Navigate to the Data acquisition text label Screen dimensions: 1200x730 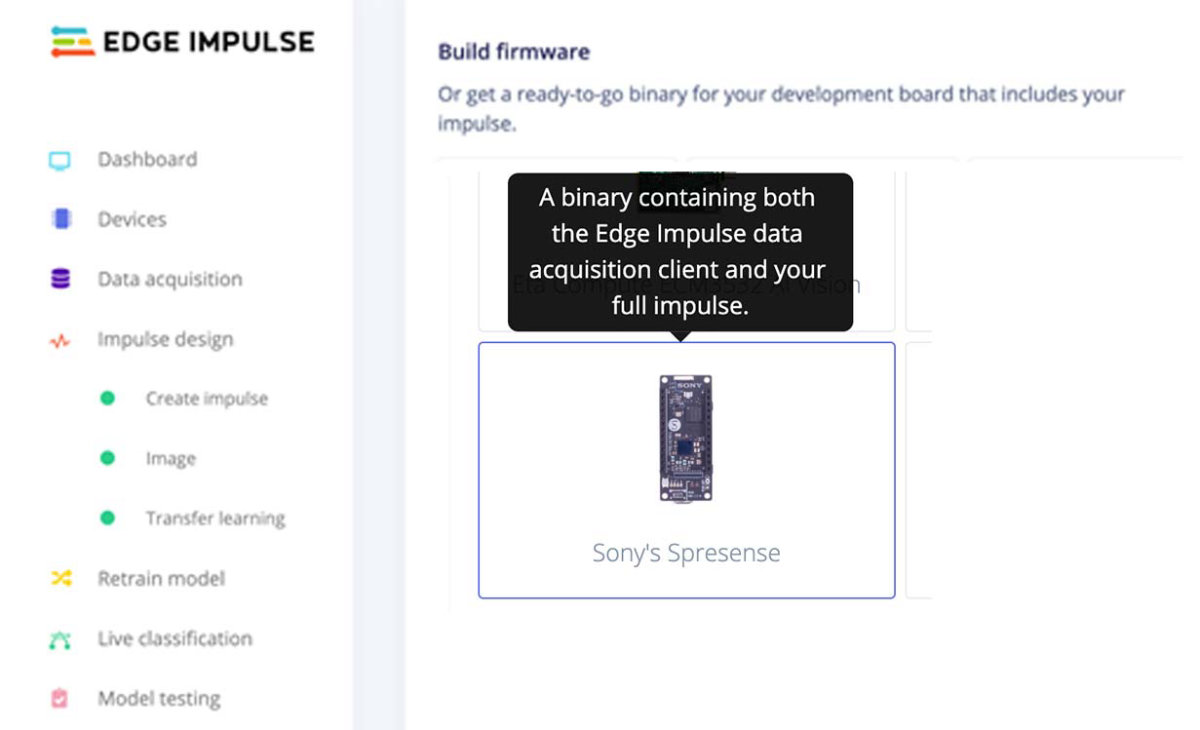170,280
